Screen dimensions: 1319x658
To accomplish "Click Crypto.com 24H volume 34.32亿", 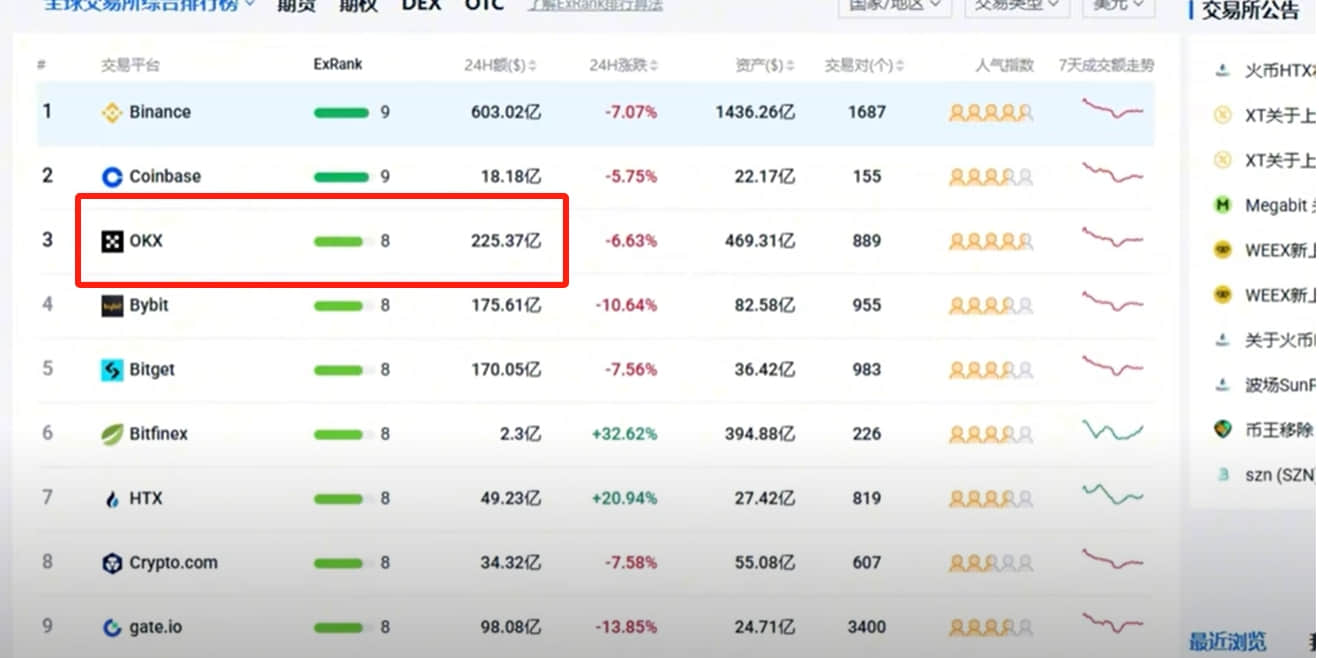I will pyautogui.click(x=510, y=563).
